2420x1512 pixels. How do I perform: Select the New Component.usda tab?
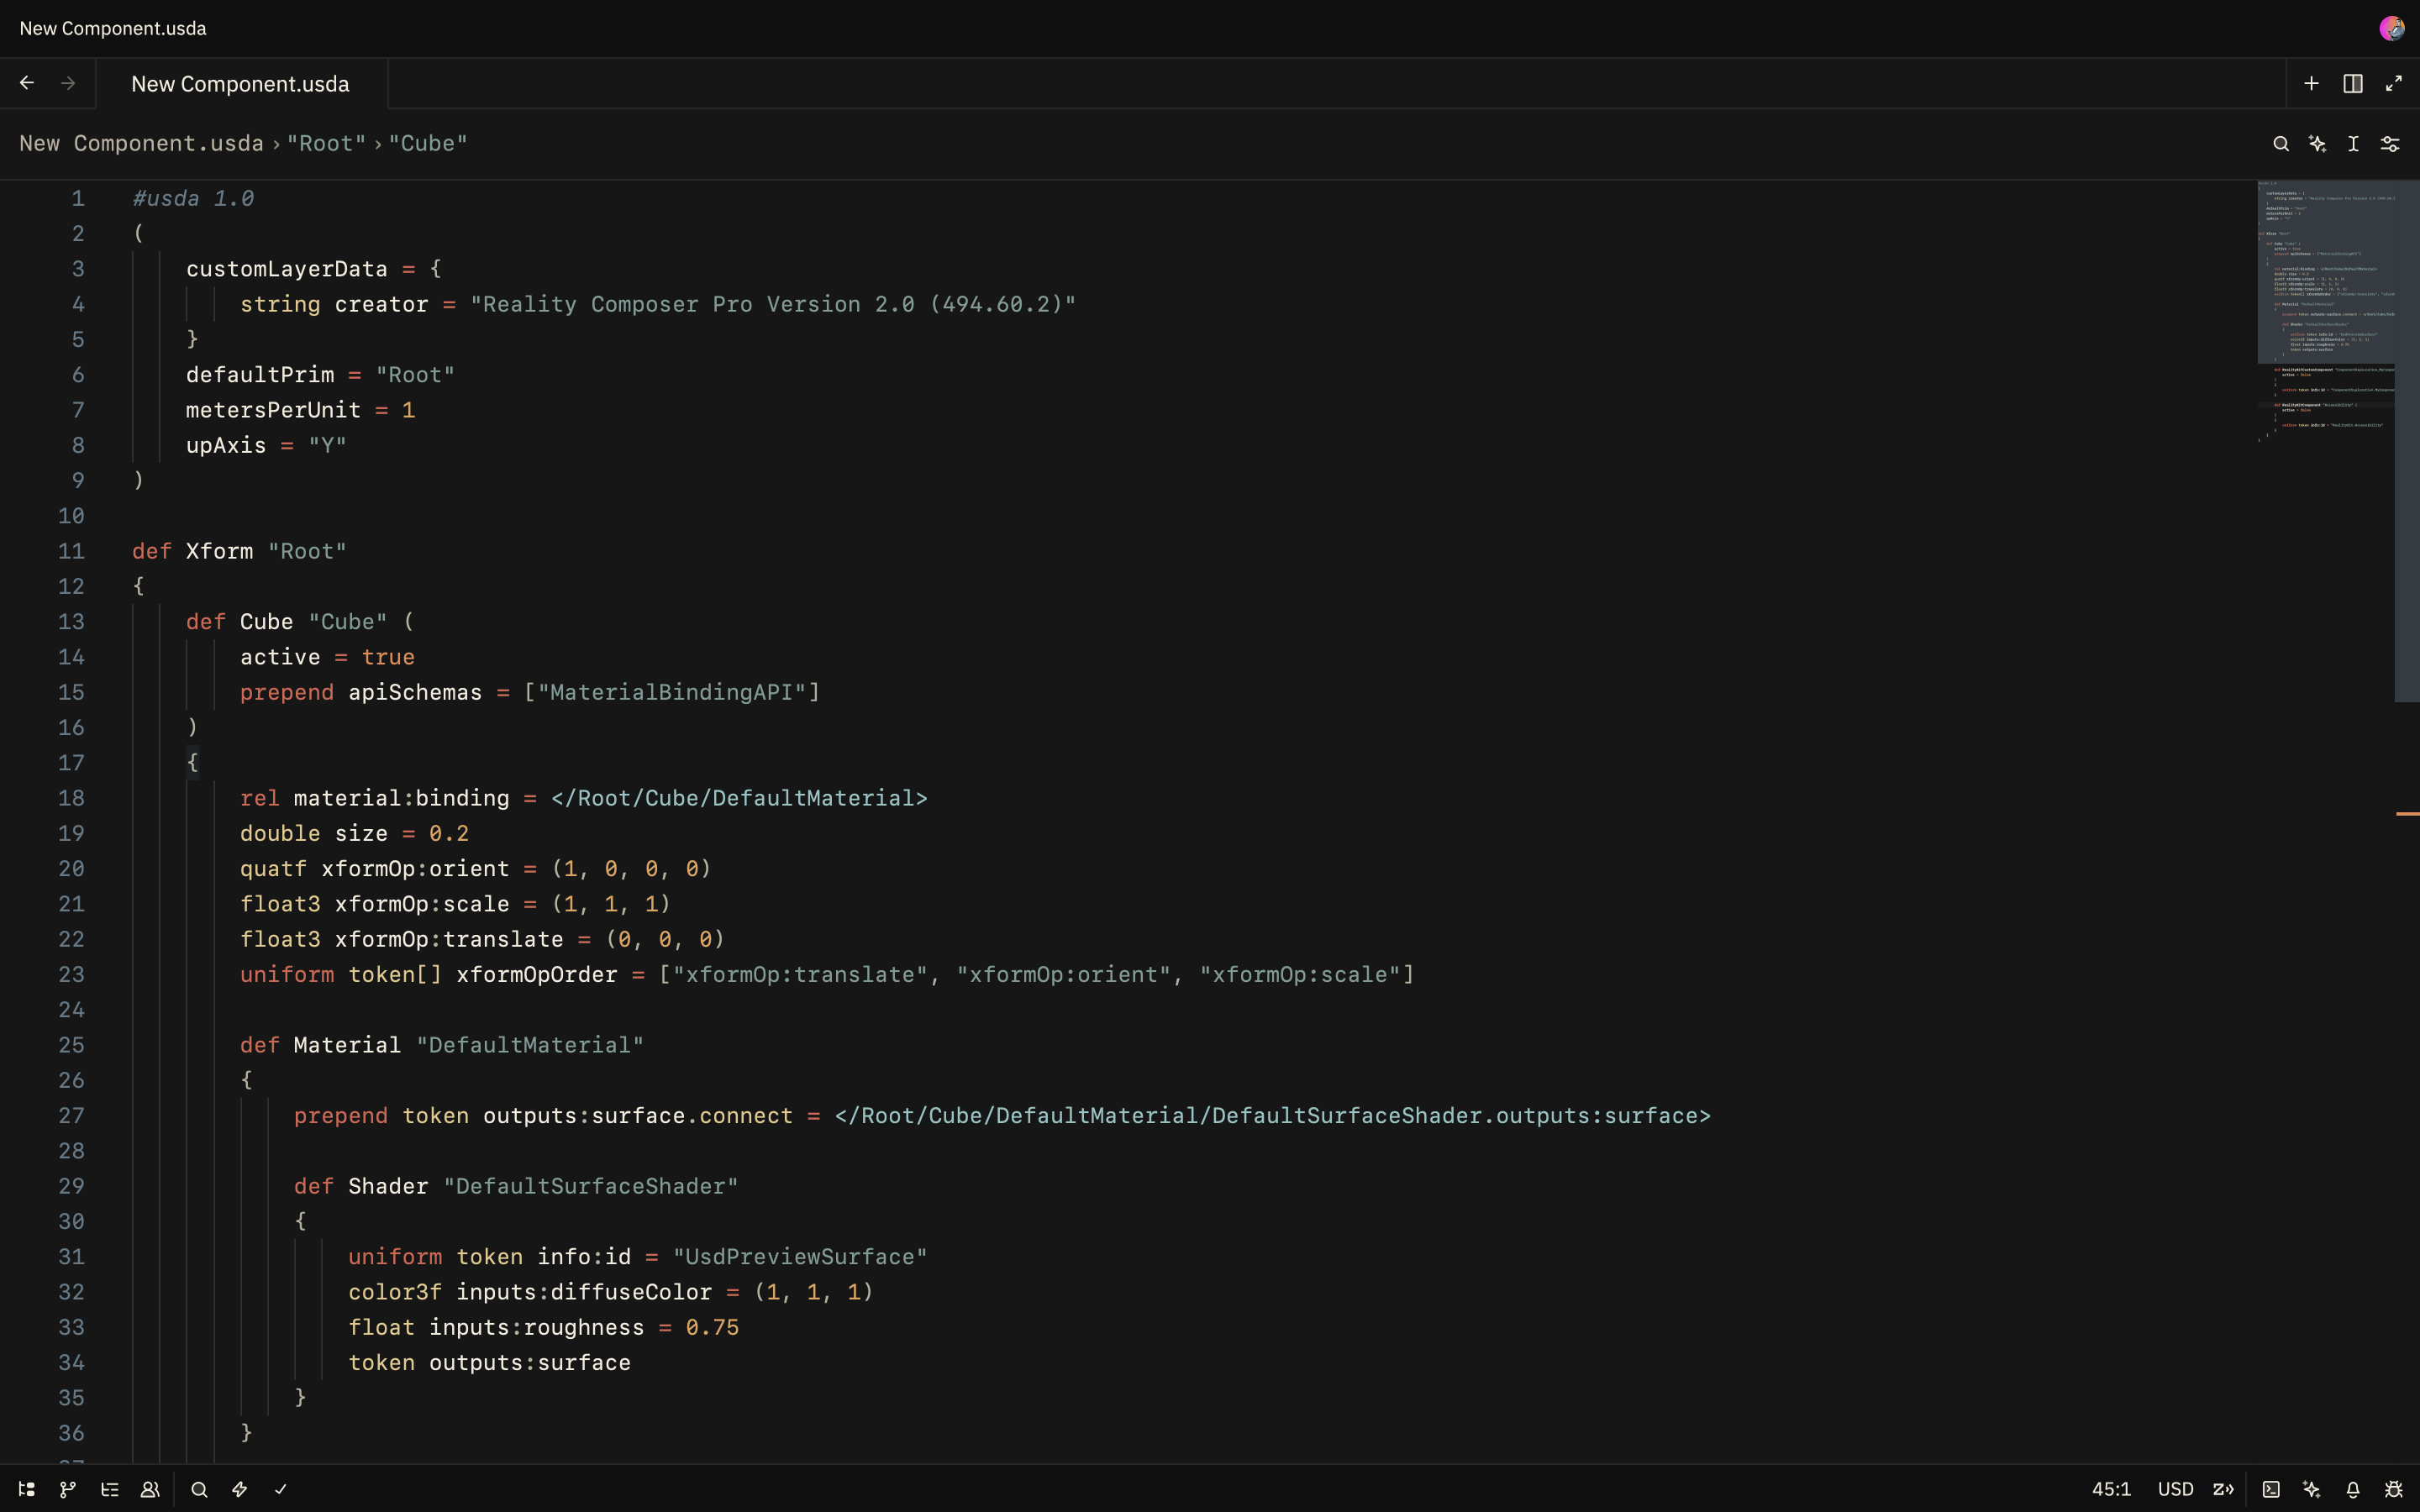pos(241,84)
